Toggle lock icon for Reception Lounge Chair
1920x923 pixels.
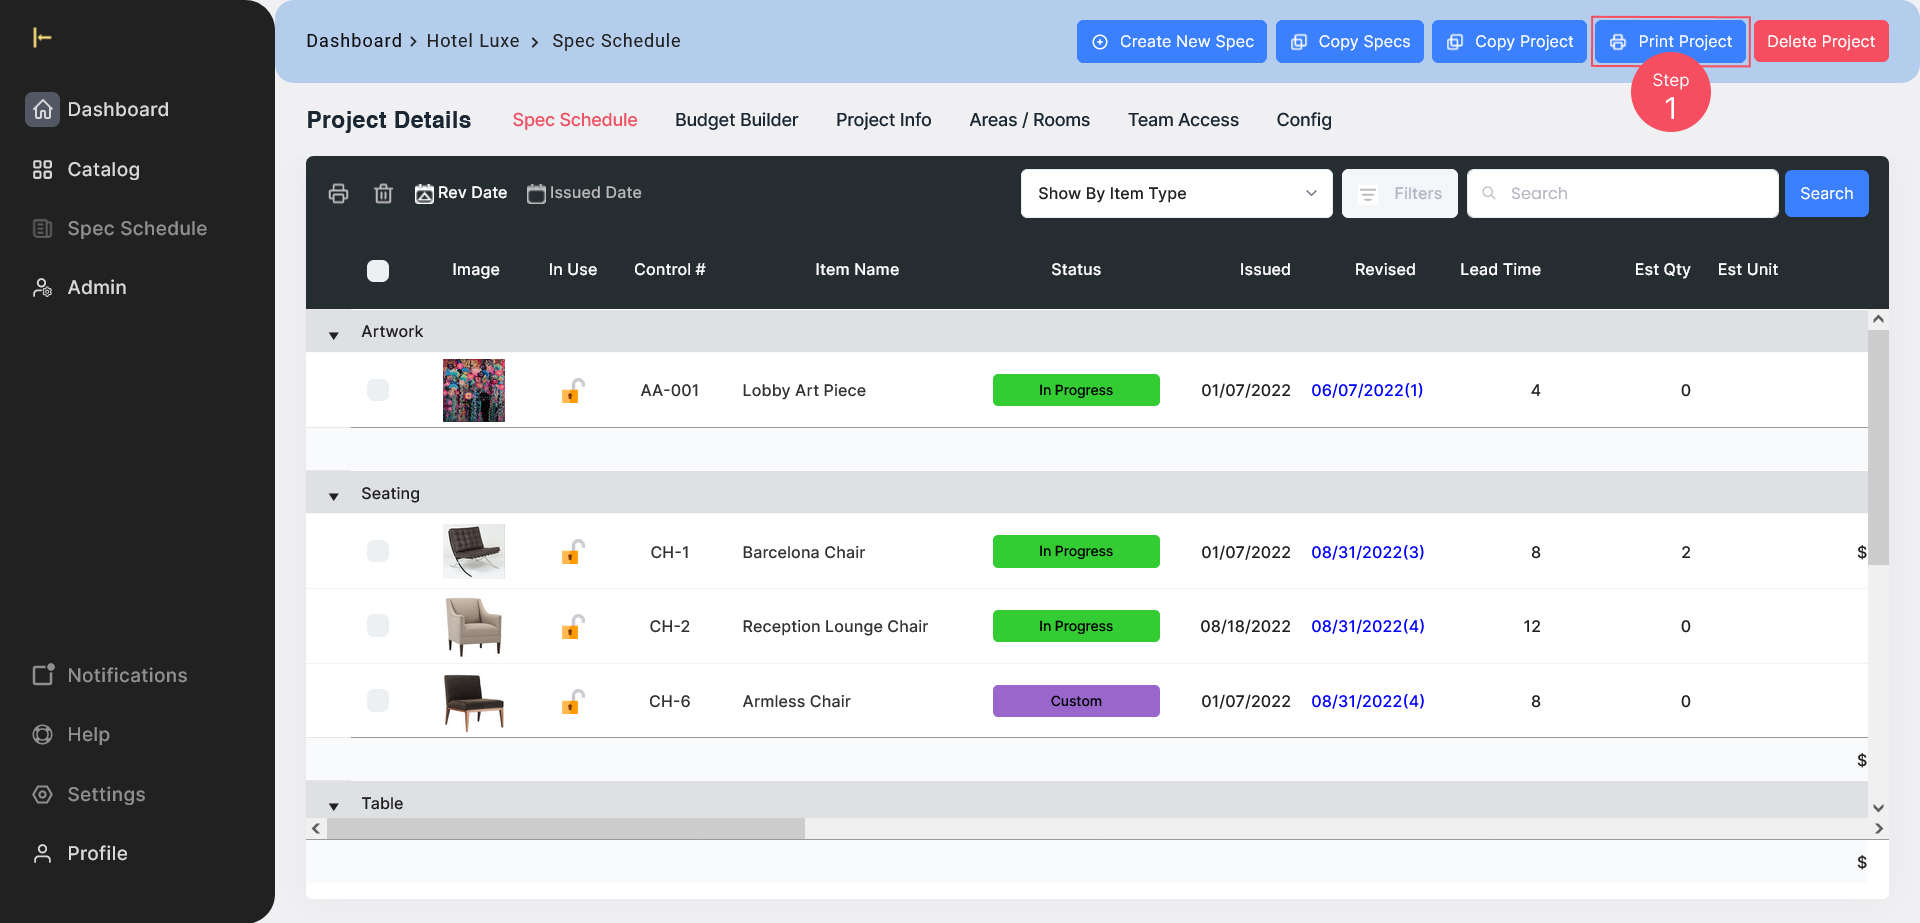pos(572,626)
